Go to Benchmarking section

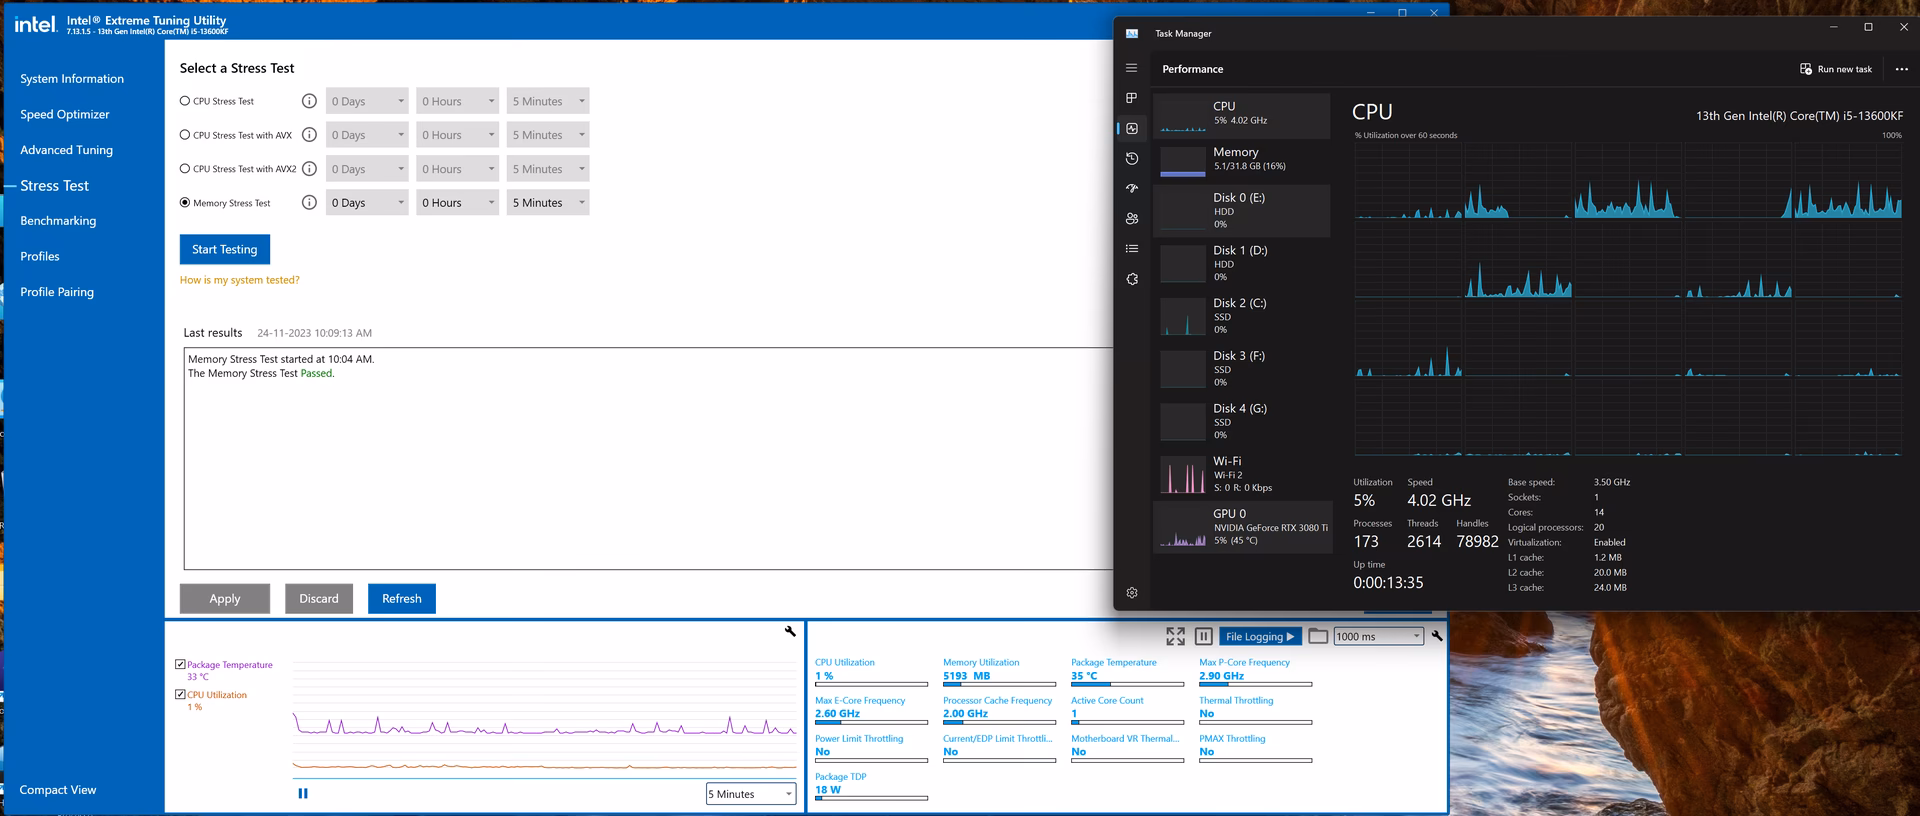(58, 221)
